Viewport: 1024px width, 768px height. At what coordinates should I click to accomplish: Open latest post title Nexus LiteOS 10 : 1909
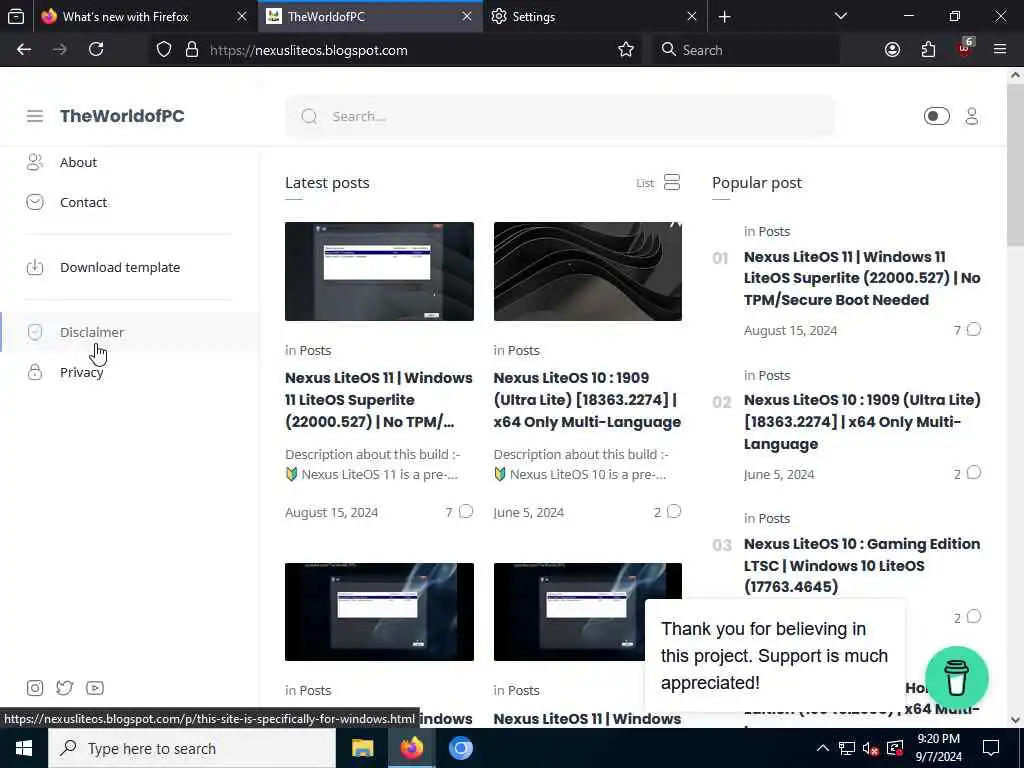[587, 400]
